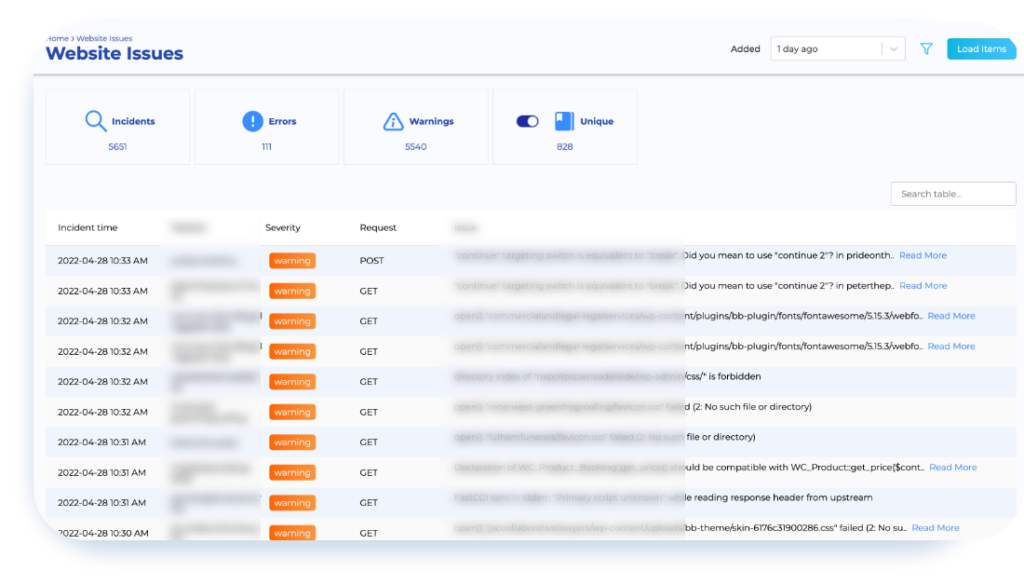
Task: Click 'Read More' on the failed css file row
Action: pos(935,527)
